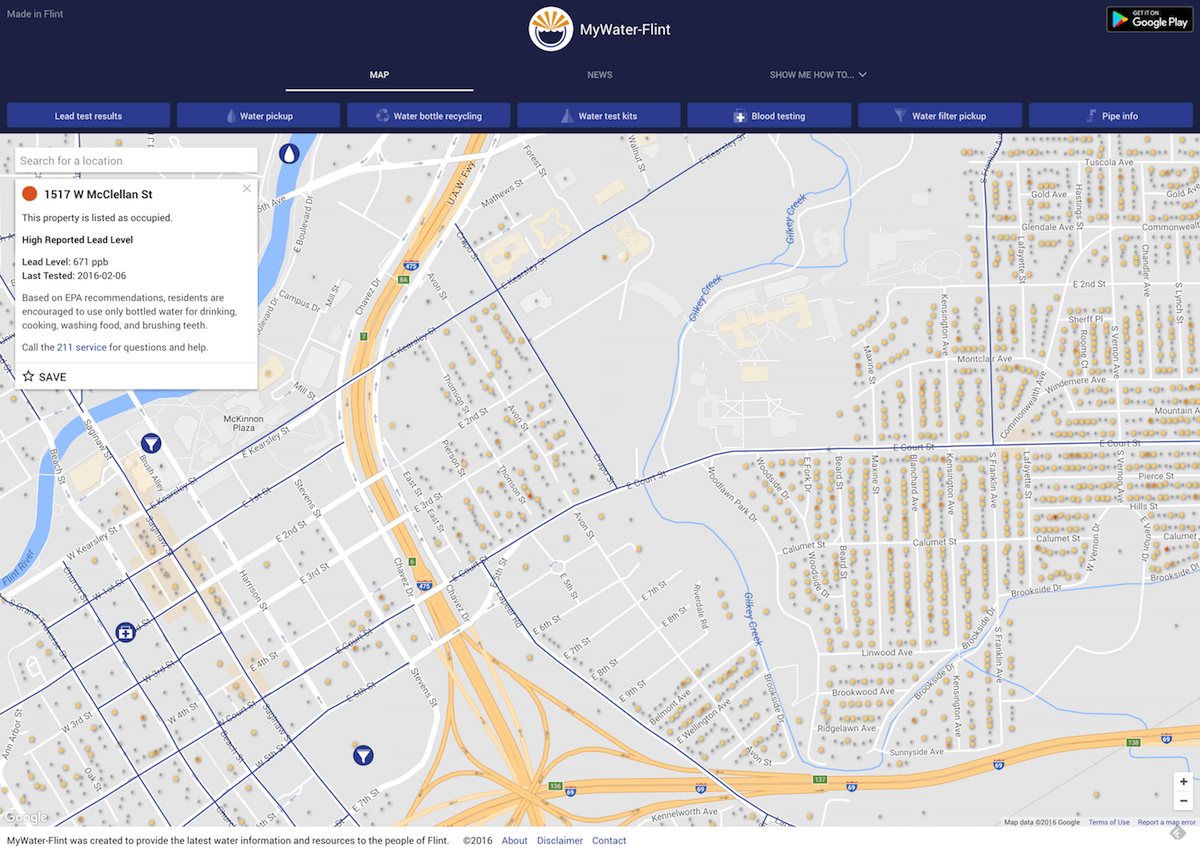Show Water test kits locations

[x=599, y=116]
